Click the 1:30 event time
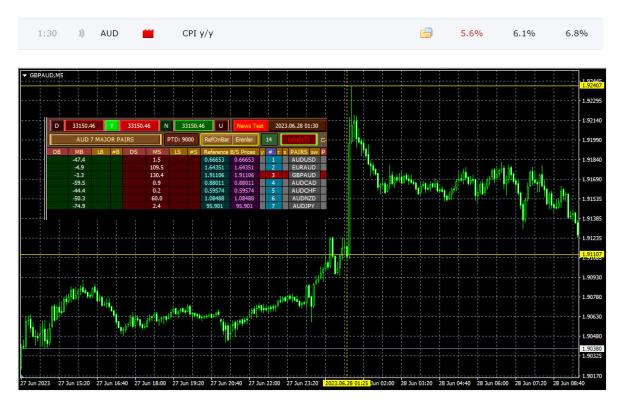Image resolution: width=625 pixels, height=409 pixels. pos(47,33)
